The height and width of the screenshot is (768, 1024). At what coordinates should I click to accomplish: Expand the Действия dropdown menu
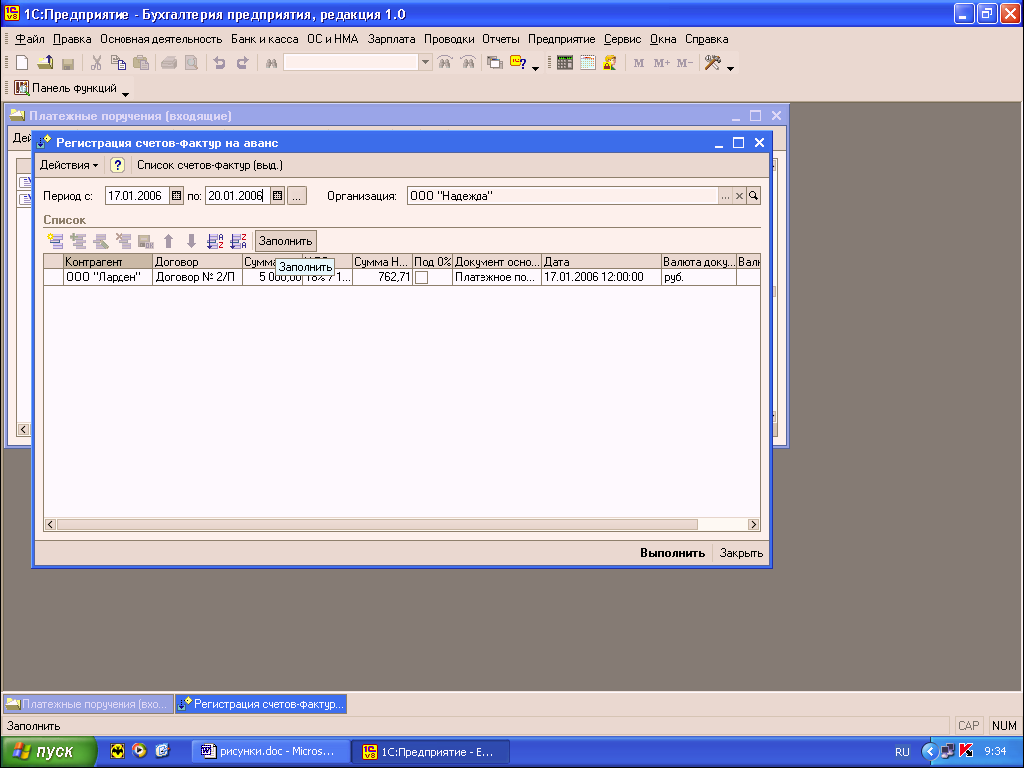tap(69, 165)
